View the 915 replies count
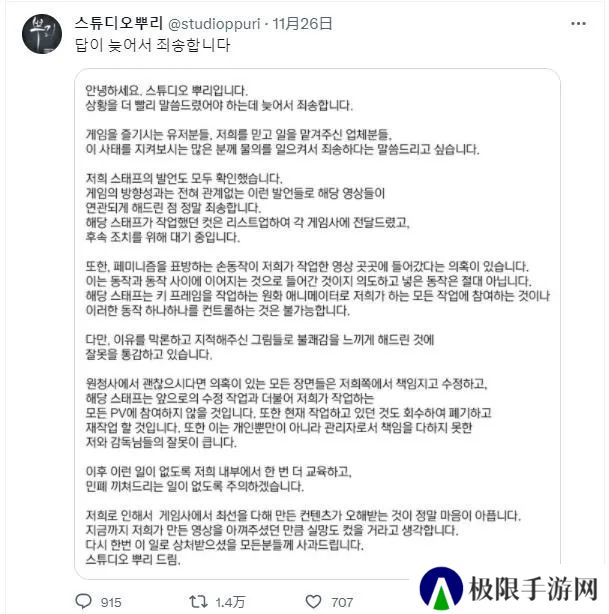The height and width of the screenshot is (614, 609). point(111,602)
